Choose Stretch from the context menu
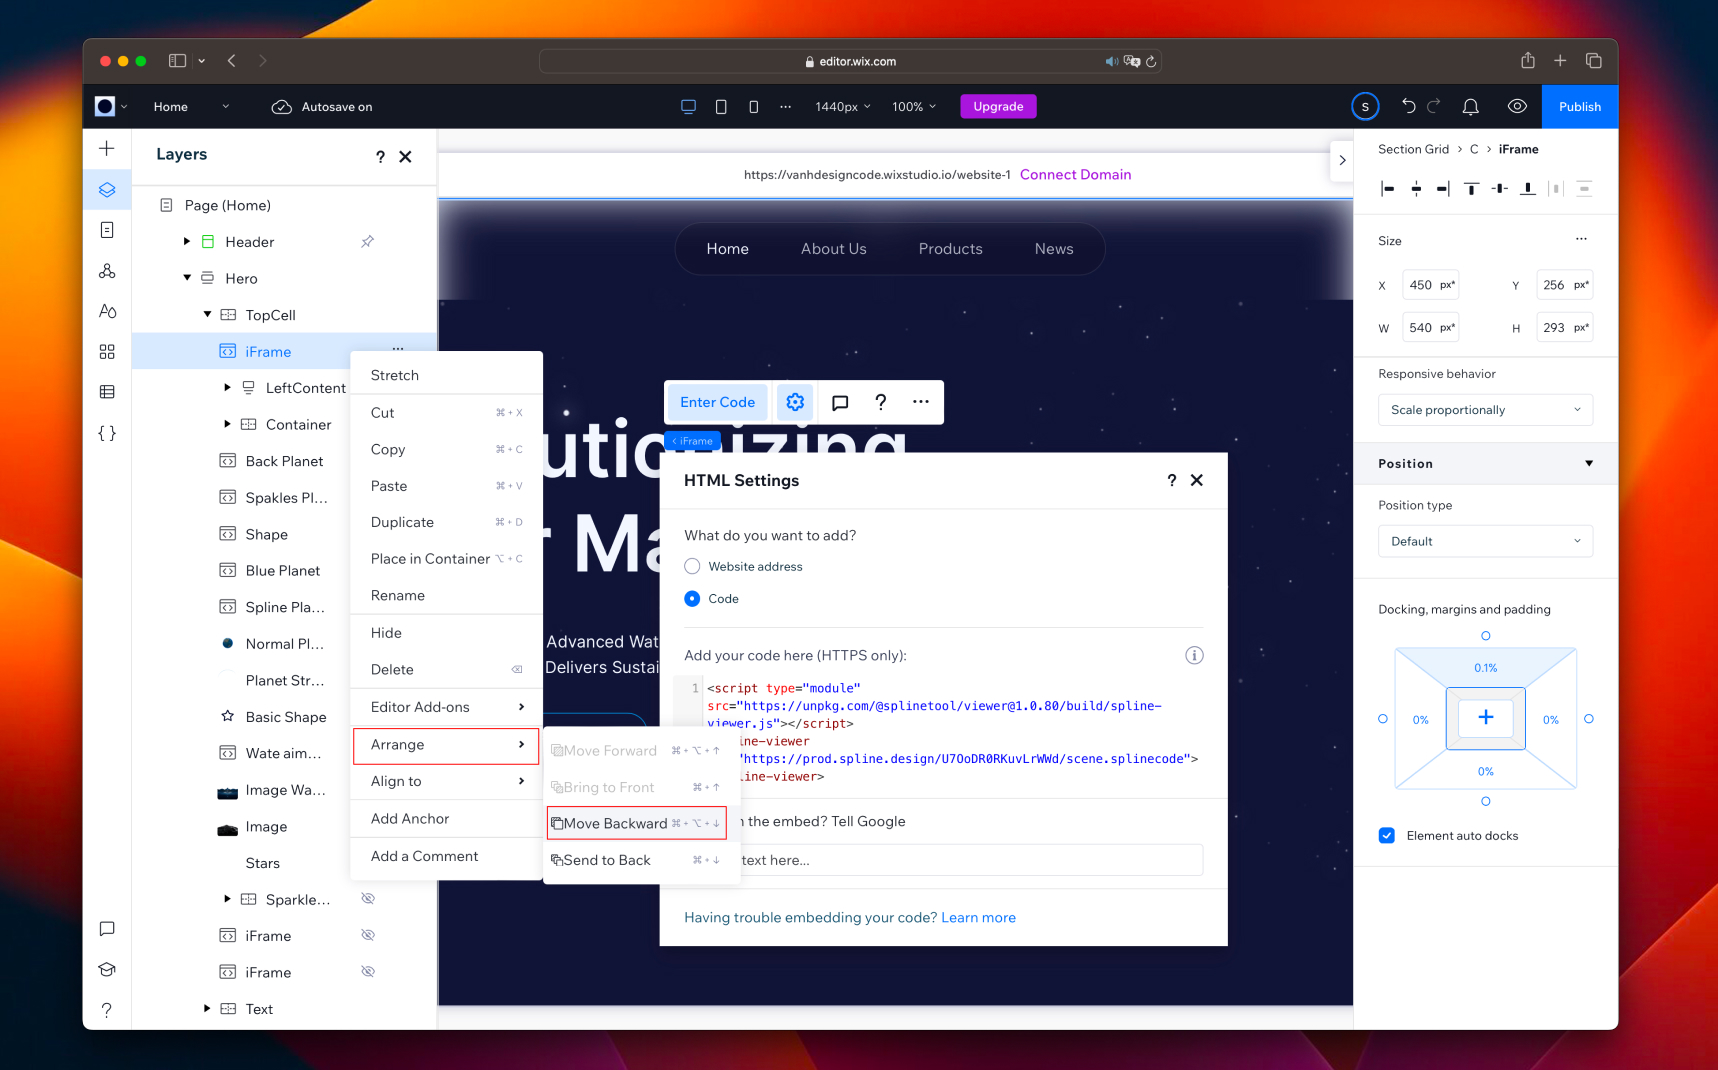The image size is (1718, 1070). (446, 375)
